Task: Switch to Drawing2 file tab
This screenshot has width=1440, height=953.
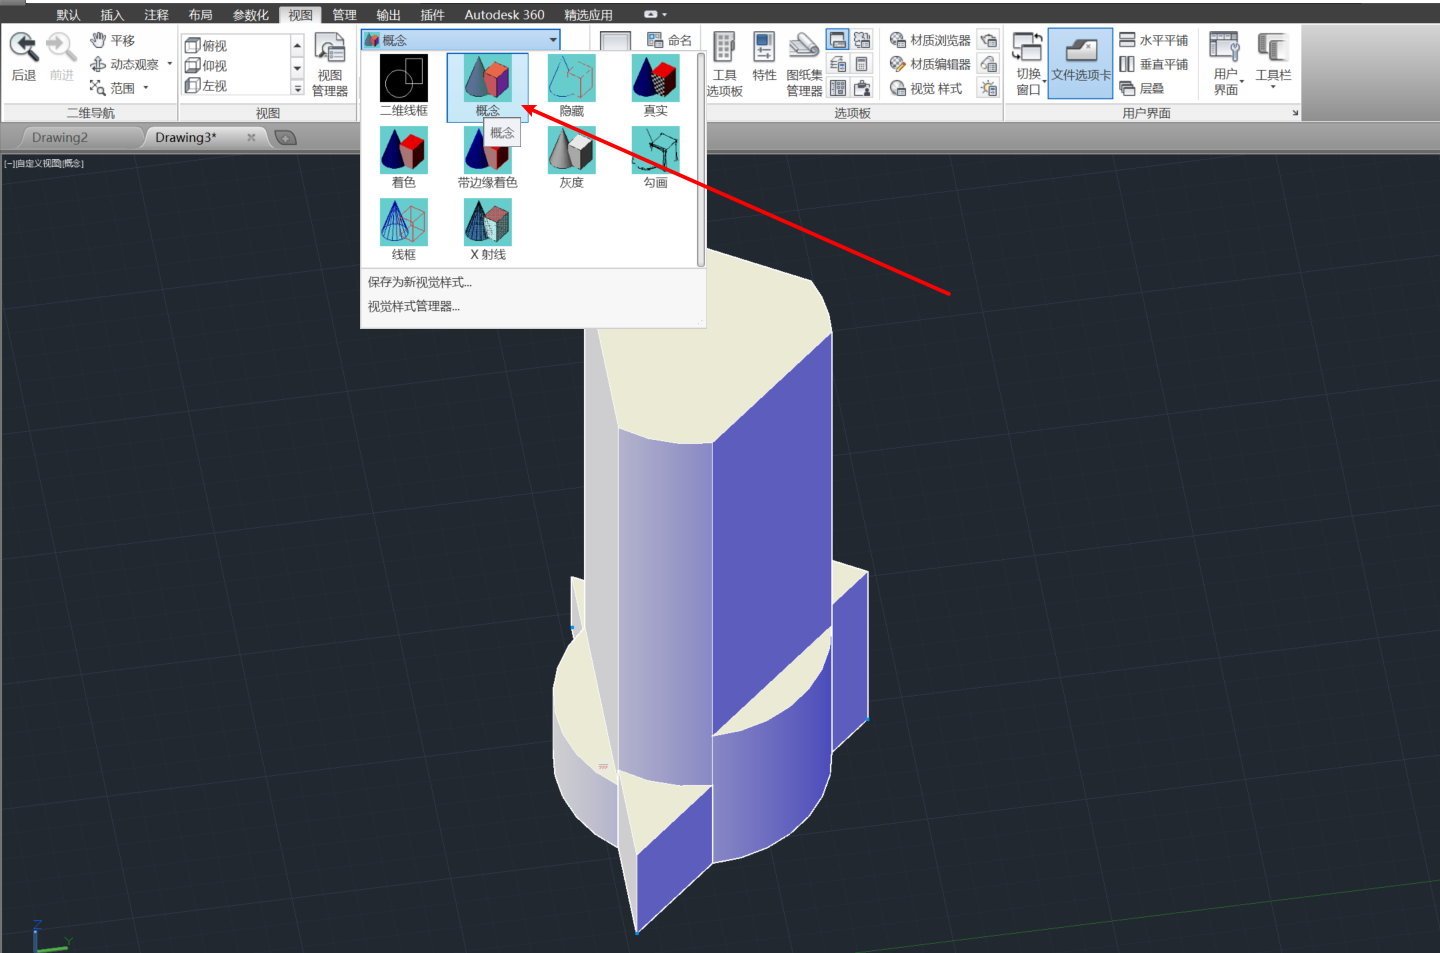Action: [x=60, y=137]
